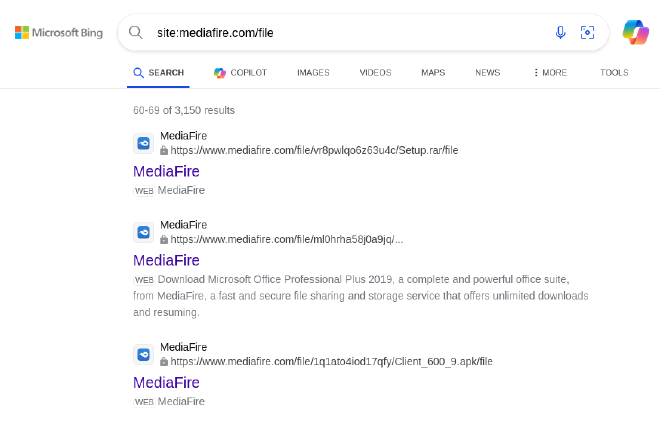
Task: Open the Copilot icon at top right
Action: [x=636, y=32]
